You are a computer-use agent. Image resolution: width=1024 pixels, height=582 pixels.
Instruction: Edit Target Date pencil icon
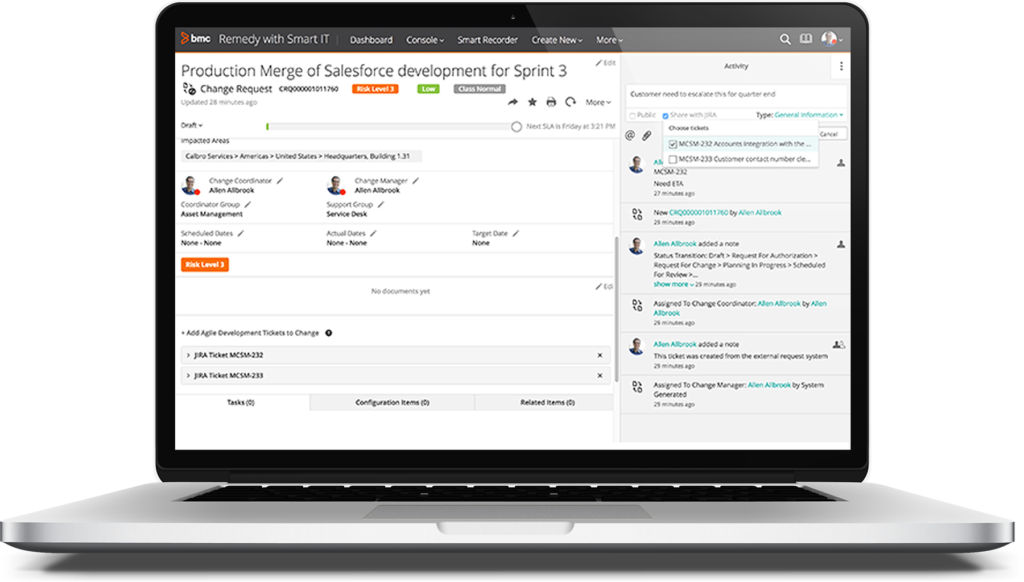click(515, 233)
